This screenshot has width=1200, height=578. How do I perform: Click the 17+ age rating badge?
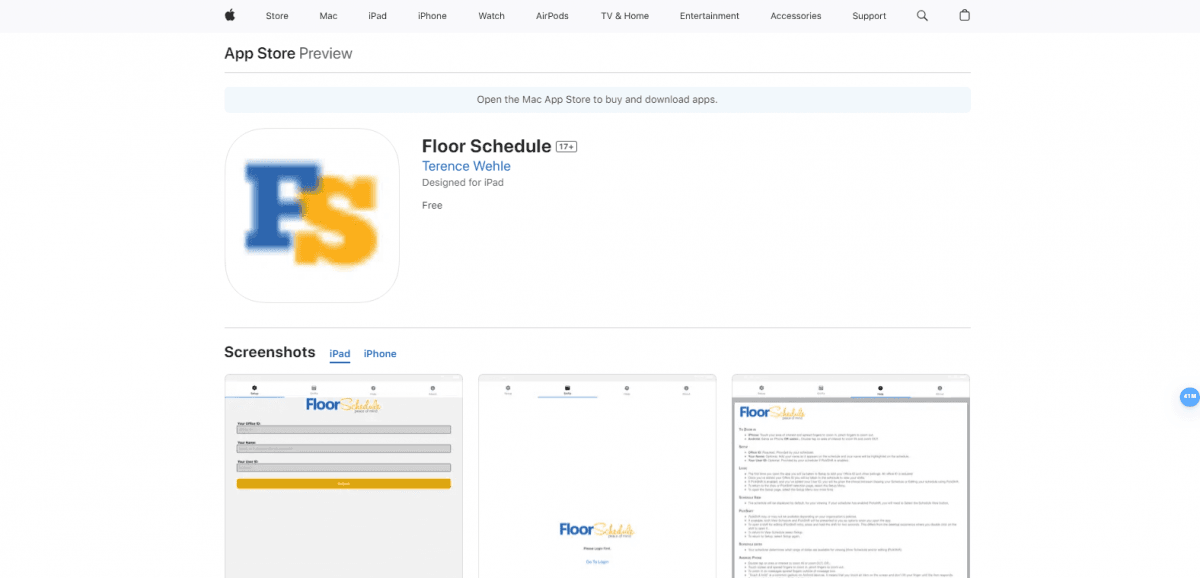click(566, 147)
